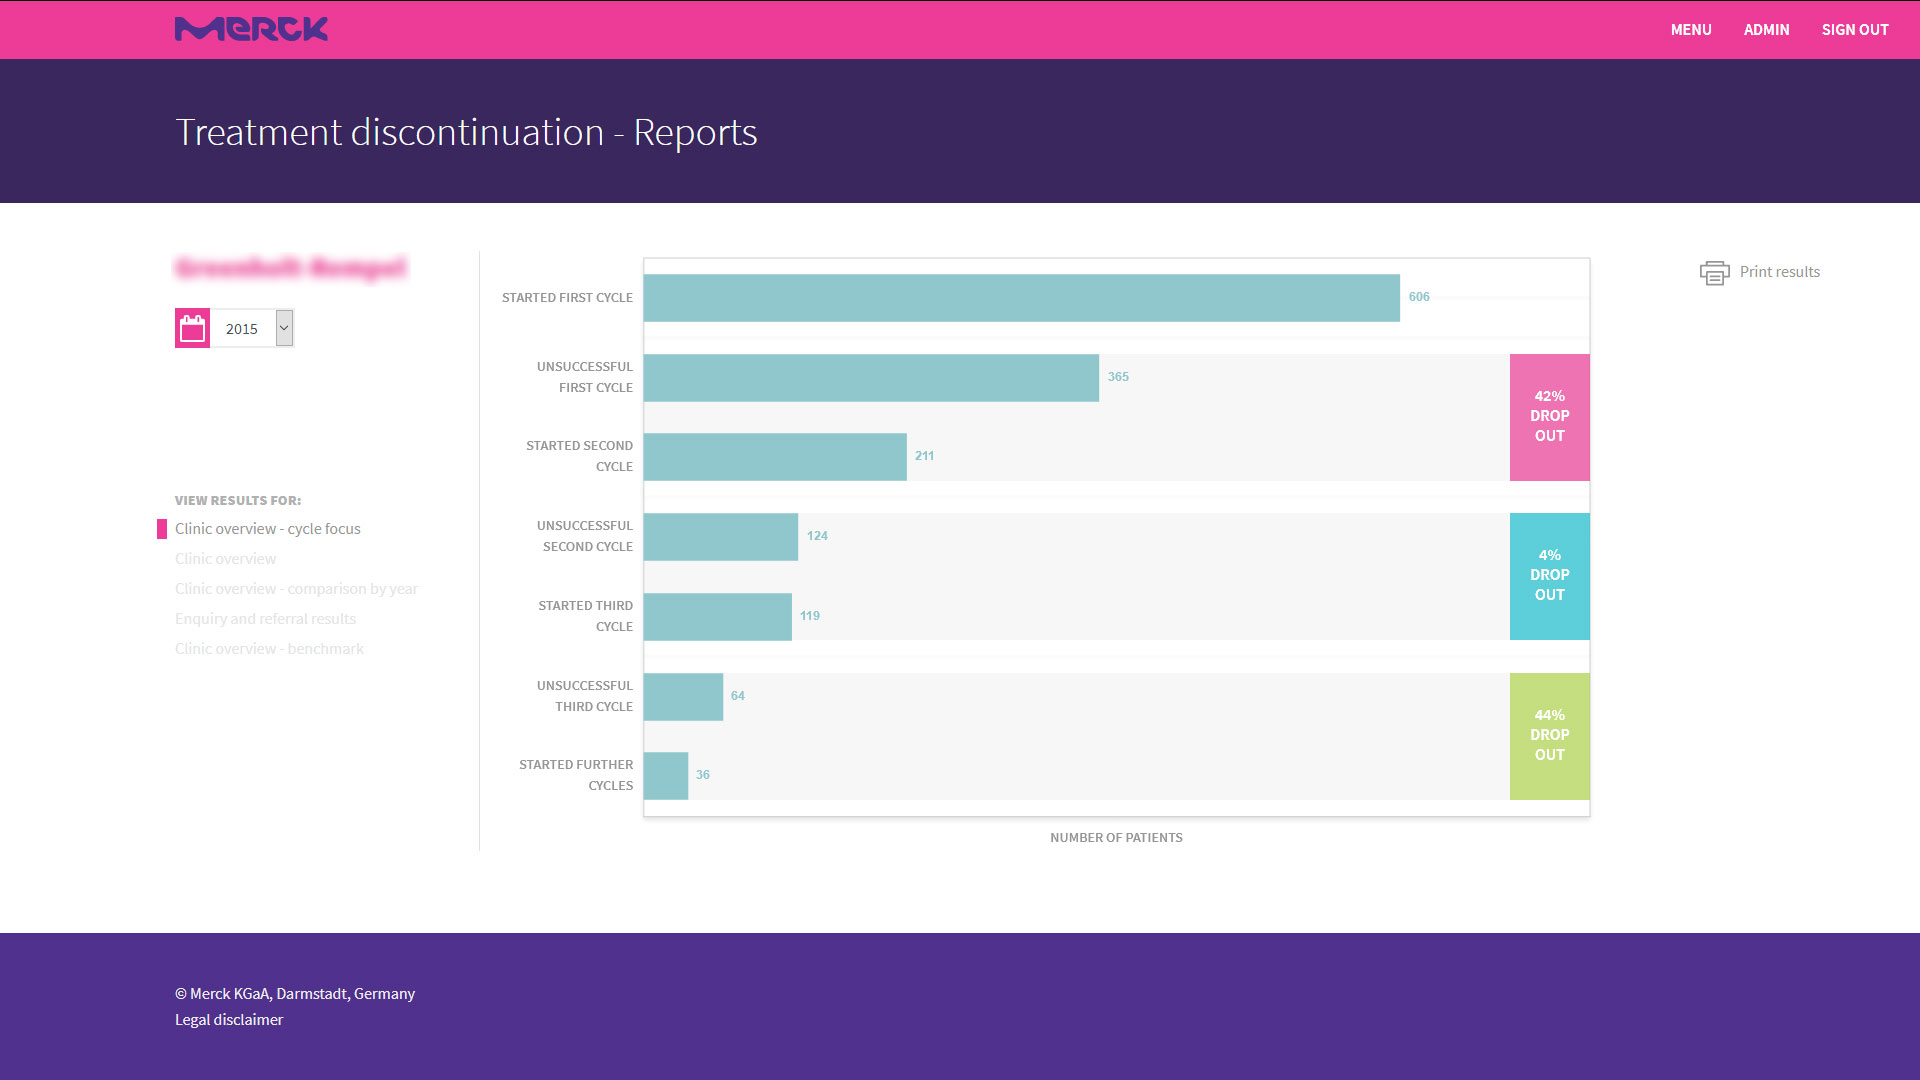Click the Print results printer icon
This screenshot has width=1920, height=1080.
pos(1714,272)
